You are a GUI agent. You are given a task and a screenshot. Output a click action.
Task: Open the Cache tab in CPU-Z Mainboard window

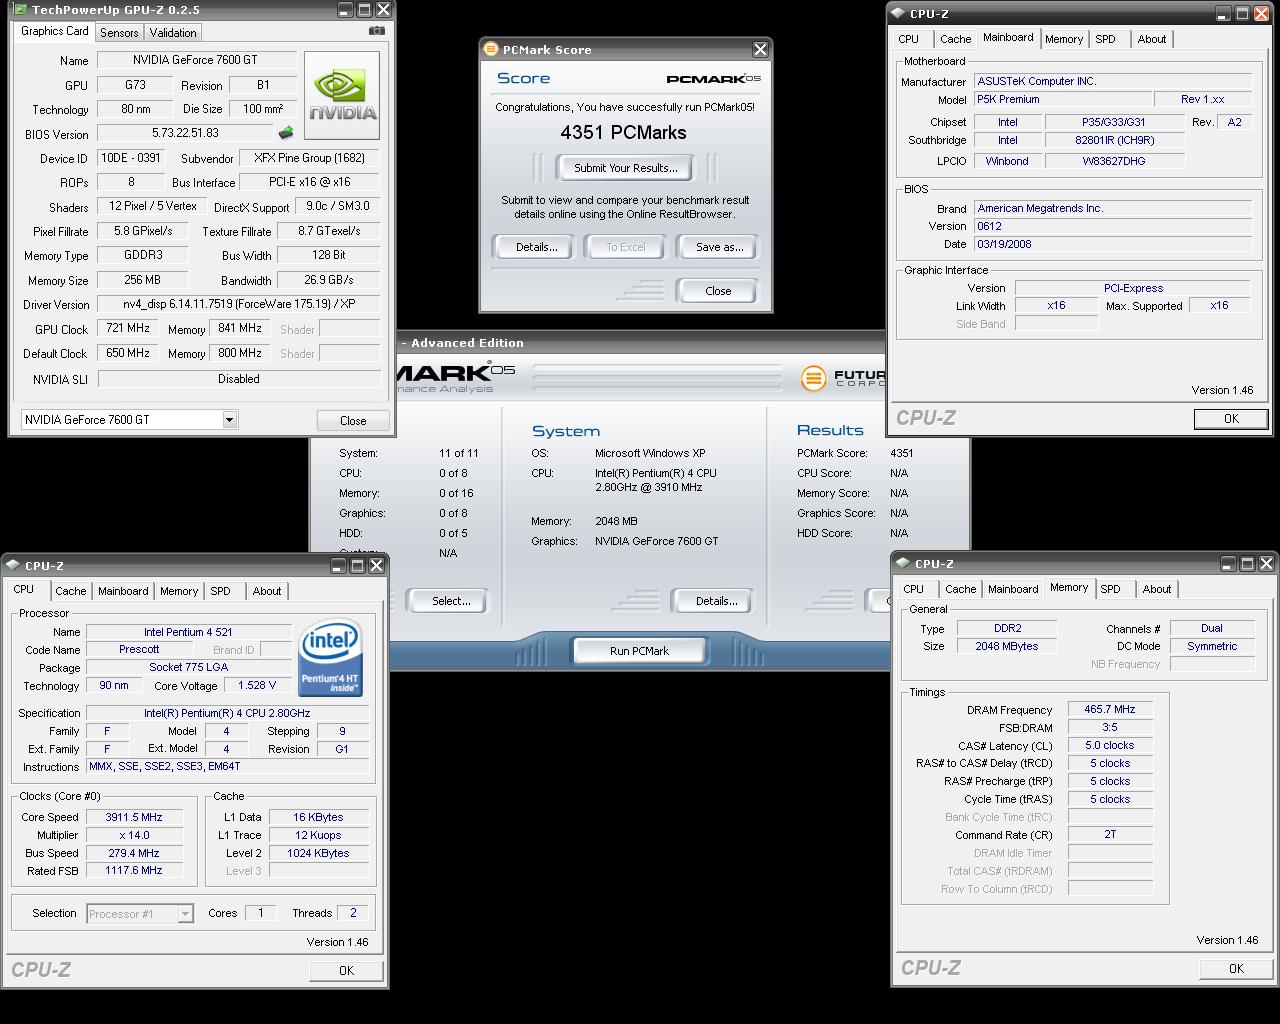tap(955, 39)
